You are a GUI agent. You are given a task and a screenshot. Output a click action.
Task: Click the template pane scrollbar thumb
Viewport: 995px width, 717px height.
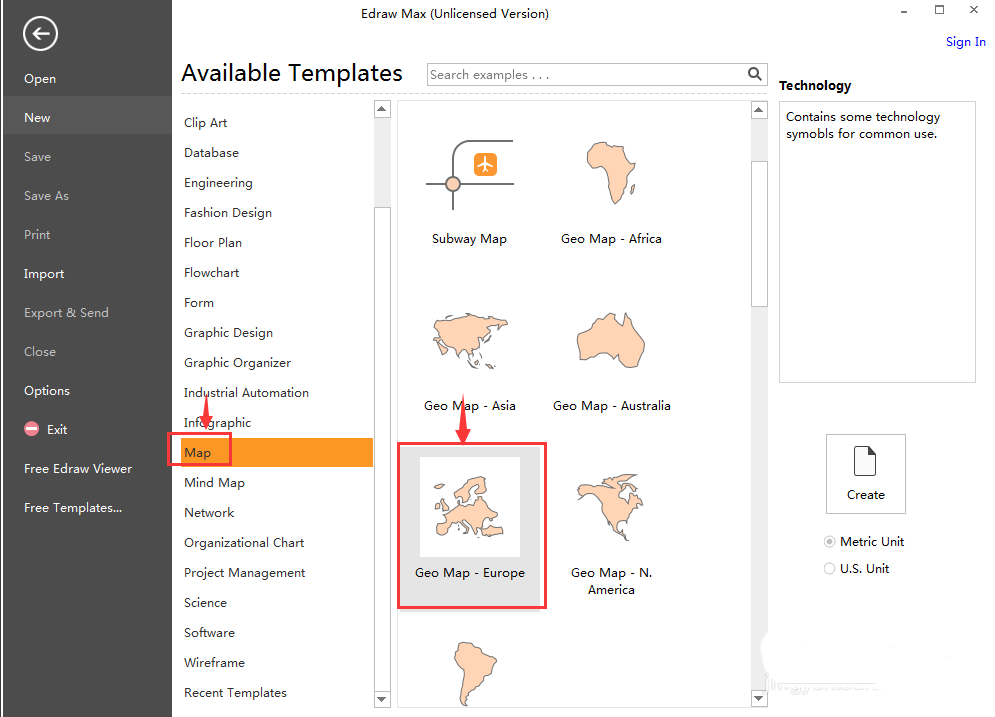coord(759,234)
